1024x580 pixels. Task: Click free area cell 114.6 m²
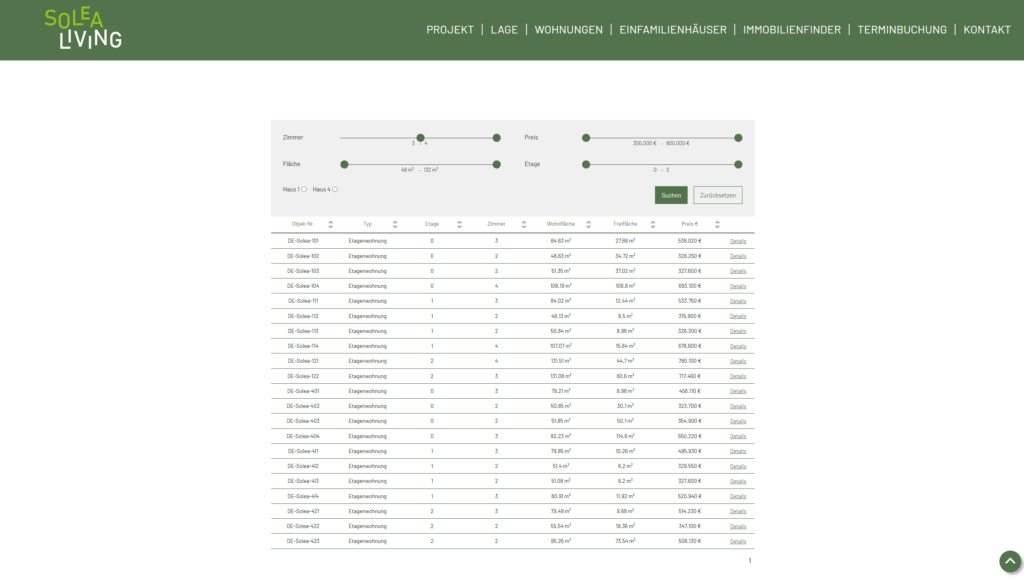click(625, 436)
